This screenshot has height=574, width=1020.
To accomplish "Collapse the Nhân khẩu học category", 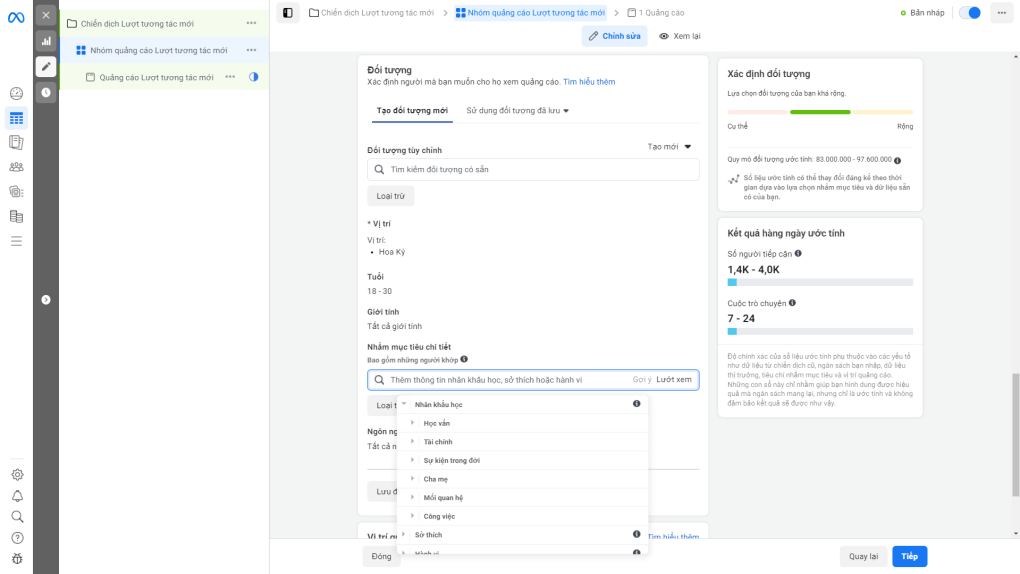I will [404, 404].
